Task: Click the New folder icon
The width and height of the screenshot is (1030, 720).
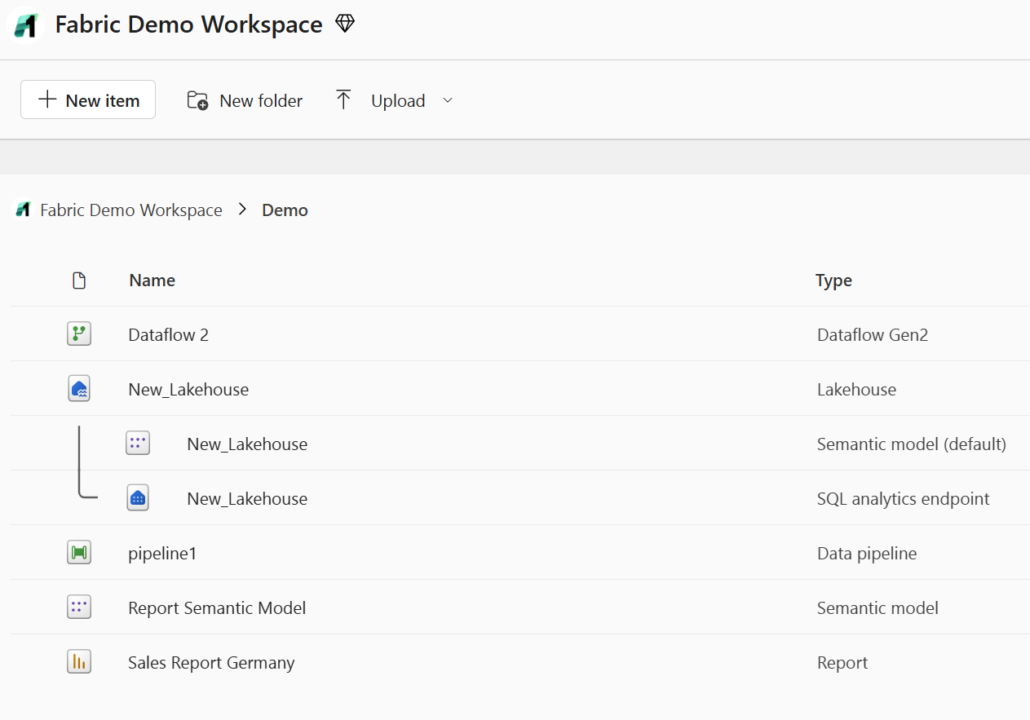Action: point(197,100)
